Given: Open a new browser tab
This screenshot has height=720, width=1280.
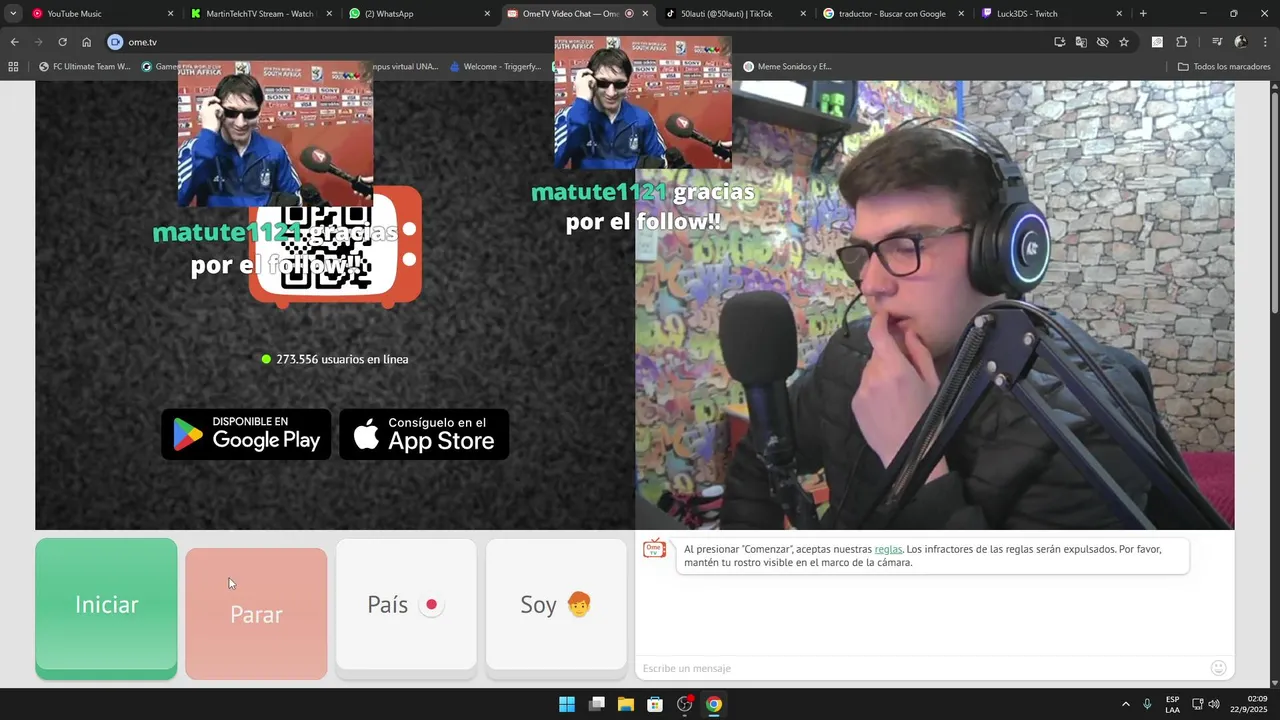Looking at the screenshot, I should click(1143, 14).
